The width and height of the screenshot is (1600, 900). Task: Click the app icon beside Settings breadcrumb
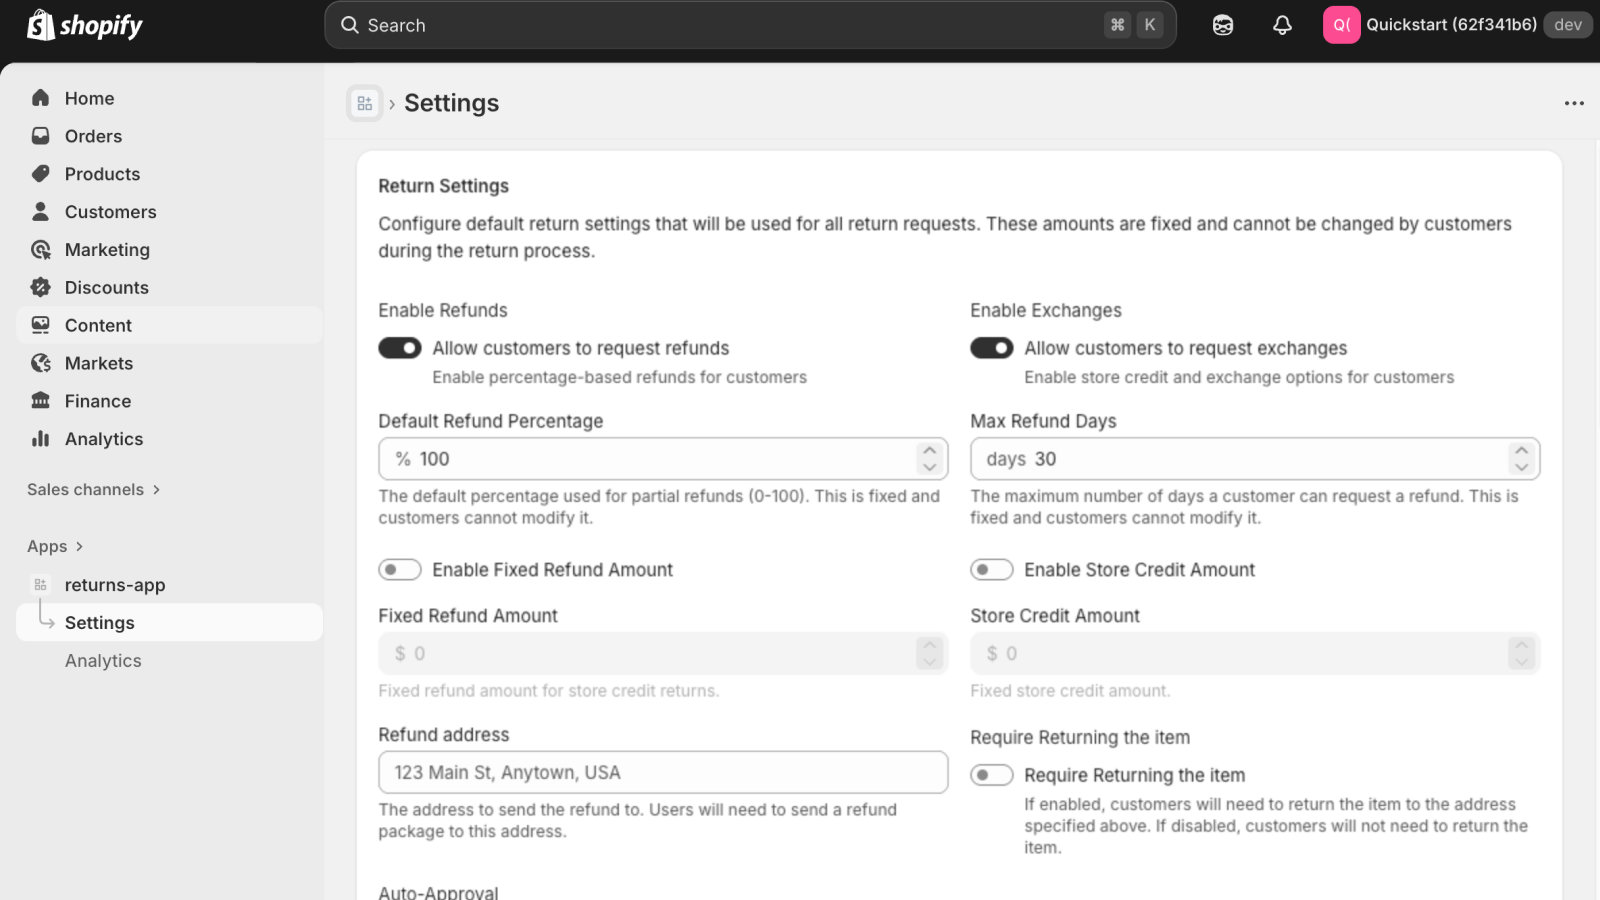point(364,103)
